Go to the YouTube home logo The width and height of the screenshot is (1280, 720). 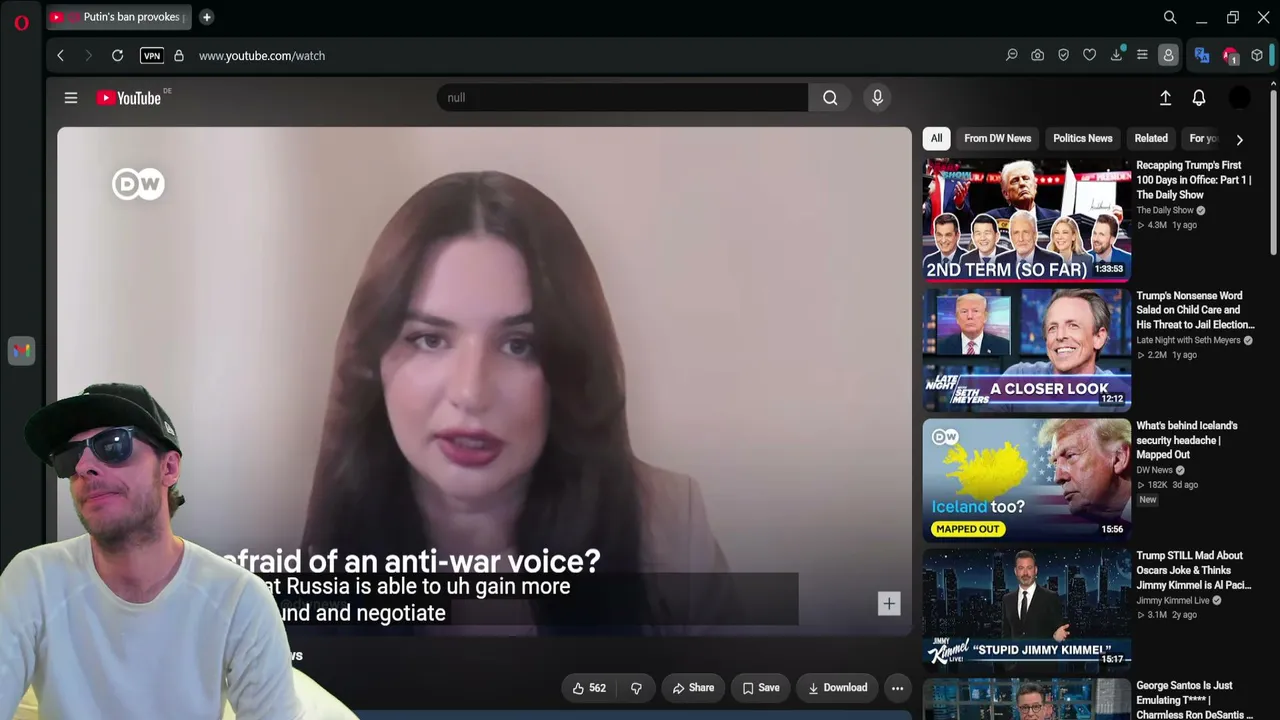pos(129,98)
